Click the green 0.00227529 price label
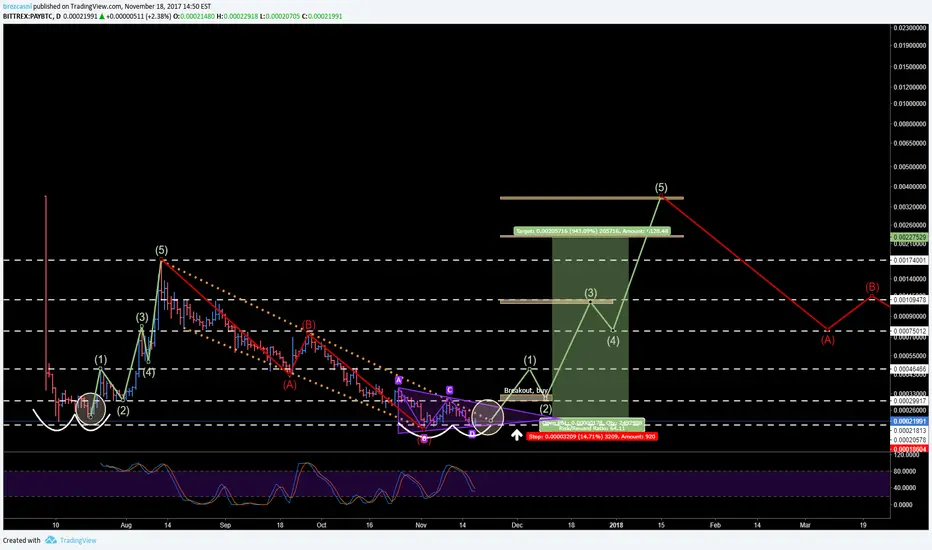 coord(910,237)
